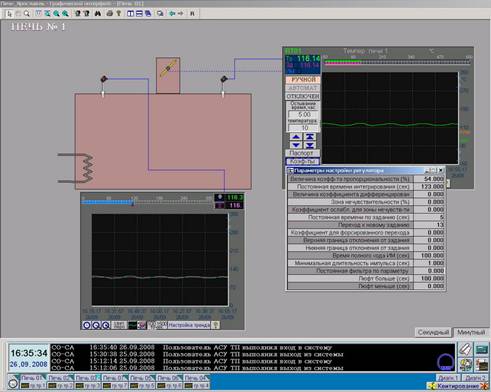This screenshot has width=491, height=392.
Task: Click the right arrow navigation icon in the toolbar
Action: coord(181,14)
